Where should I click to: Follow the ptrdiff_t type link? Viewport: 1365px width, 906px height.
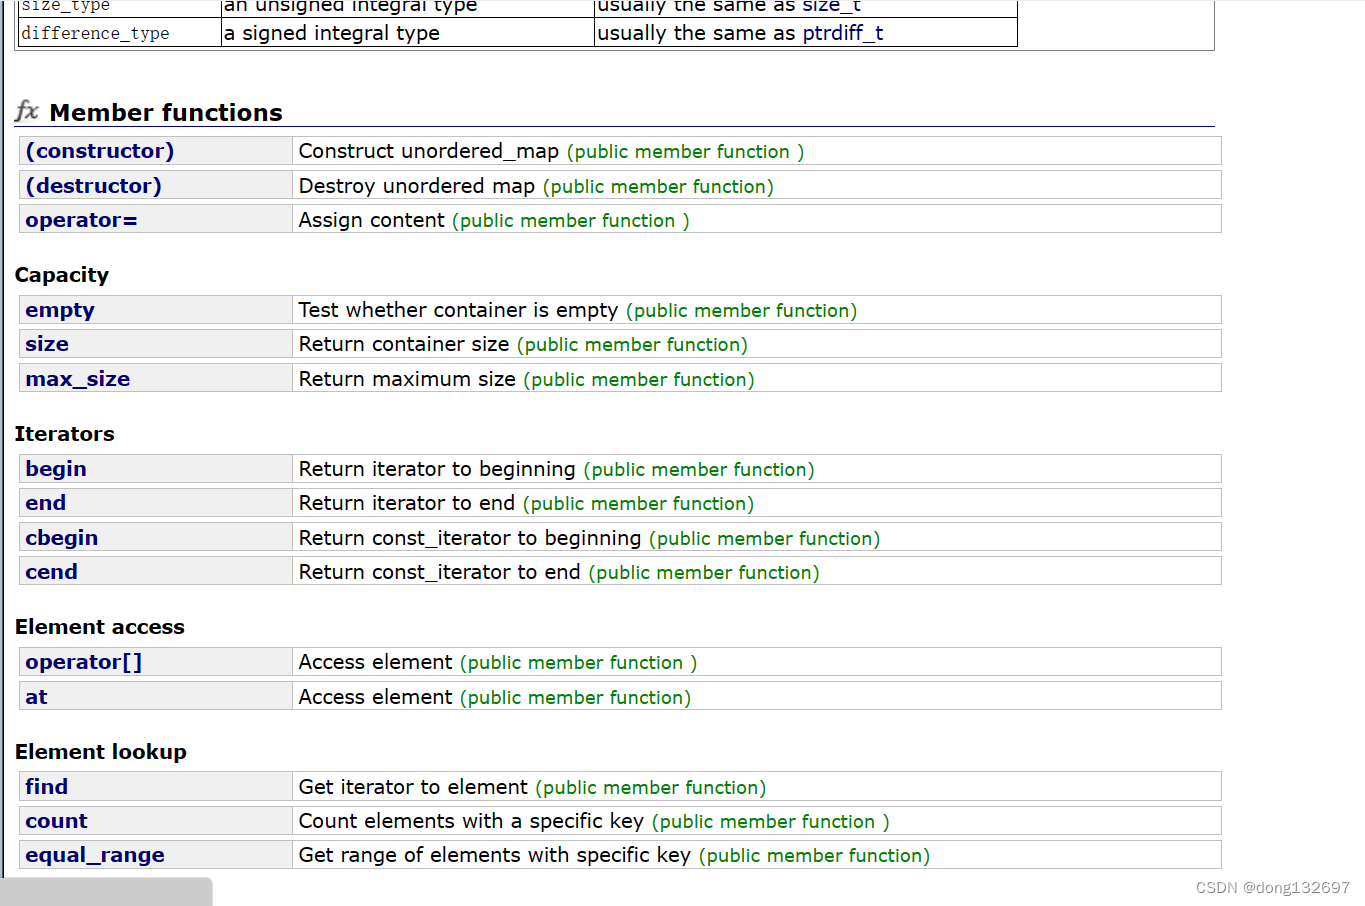[843, 33]
